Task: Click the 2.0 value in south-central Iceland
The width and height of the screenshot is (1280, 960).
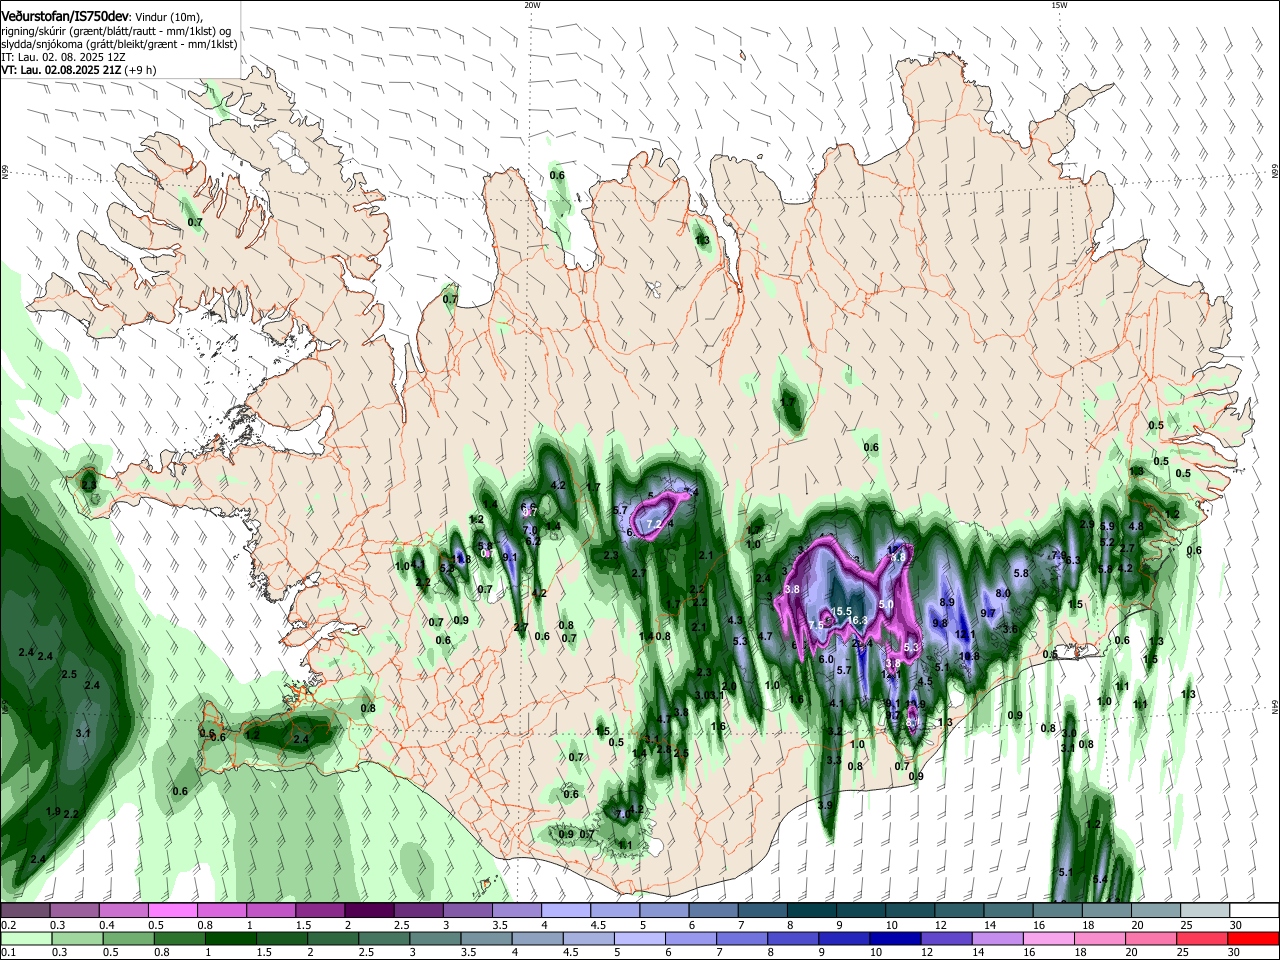Action: coord(729,687)
